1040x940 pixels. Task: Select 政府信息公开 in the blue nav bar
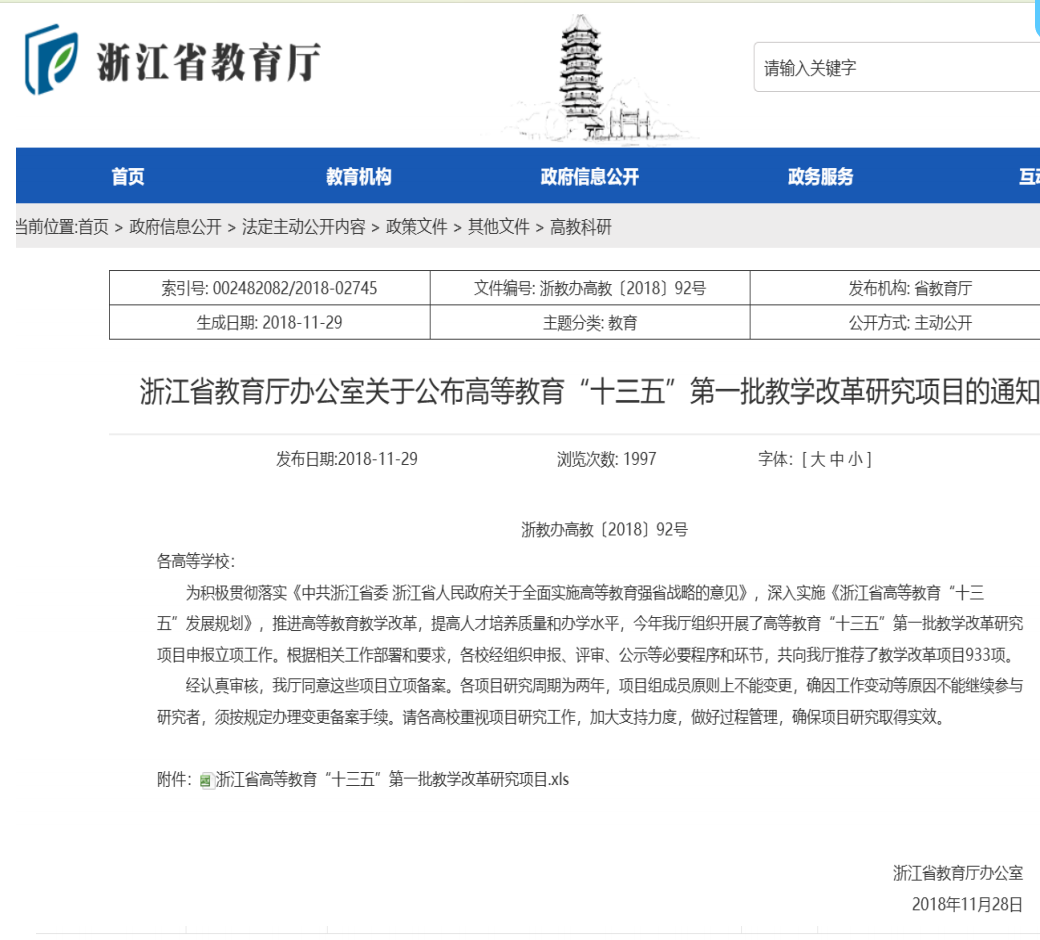(x=589, y=177)
